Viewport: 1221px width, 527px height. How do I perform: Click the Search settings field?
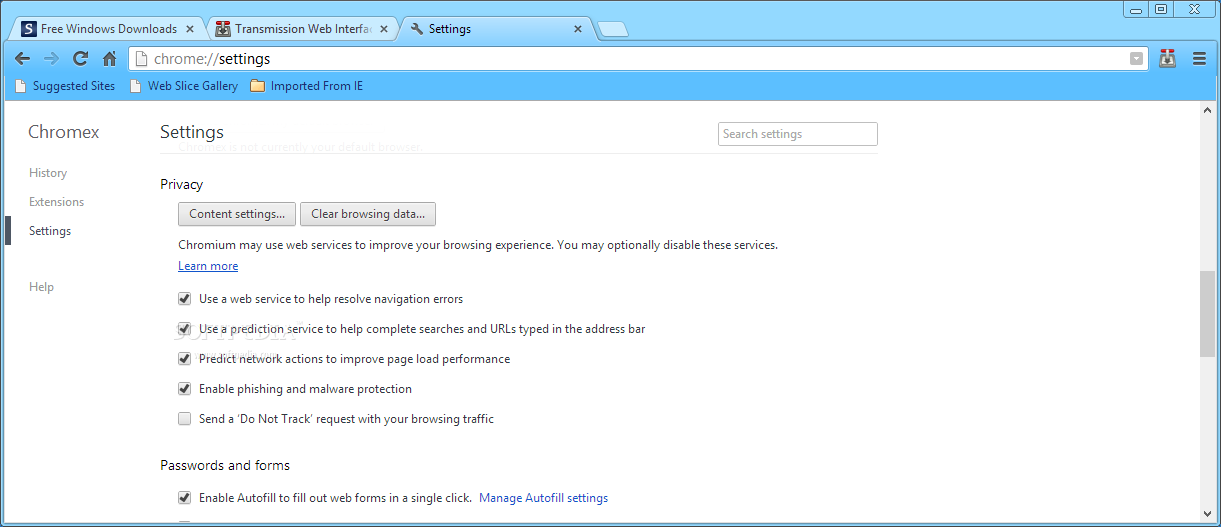point(797,134)
